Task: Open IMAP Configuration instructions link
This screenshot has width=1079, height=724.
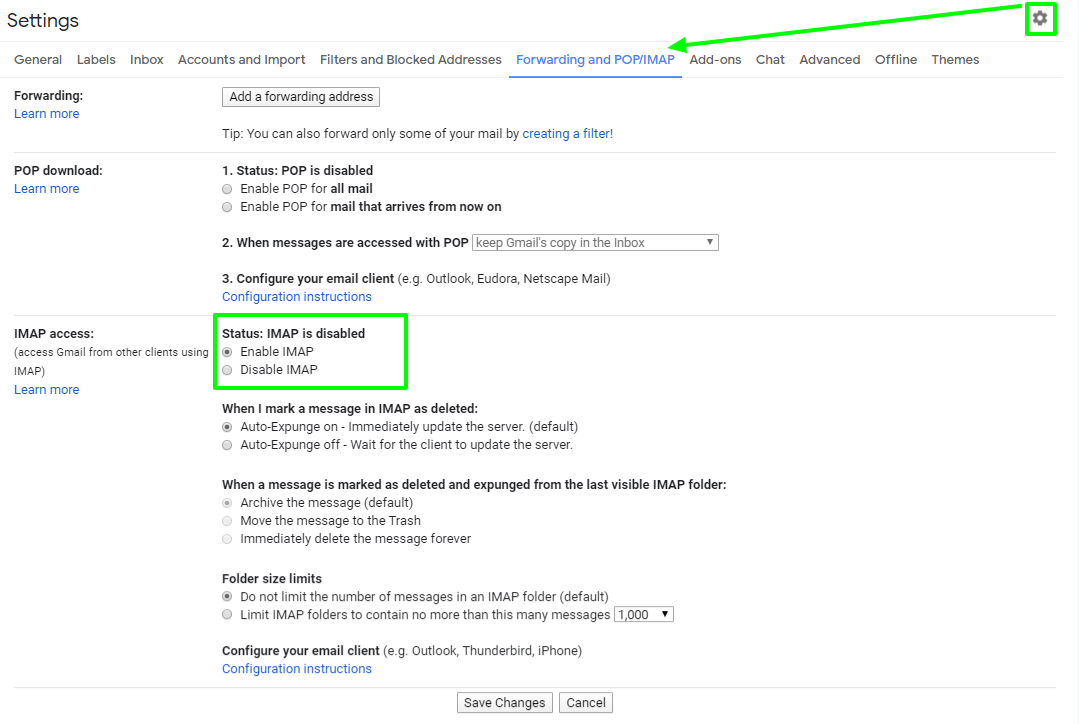Action: coord(297,669)
